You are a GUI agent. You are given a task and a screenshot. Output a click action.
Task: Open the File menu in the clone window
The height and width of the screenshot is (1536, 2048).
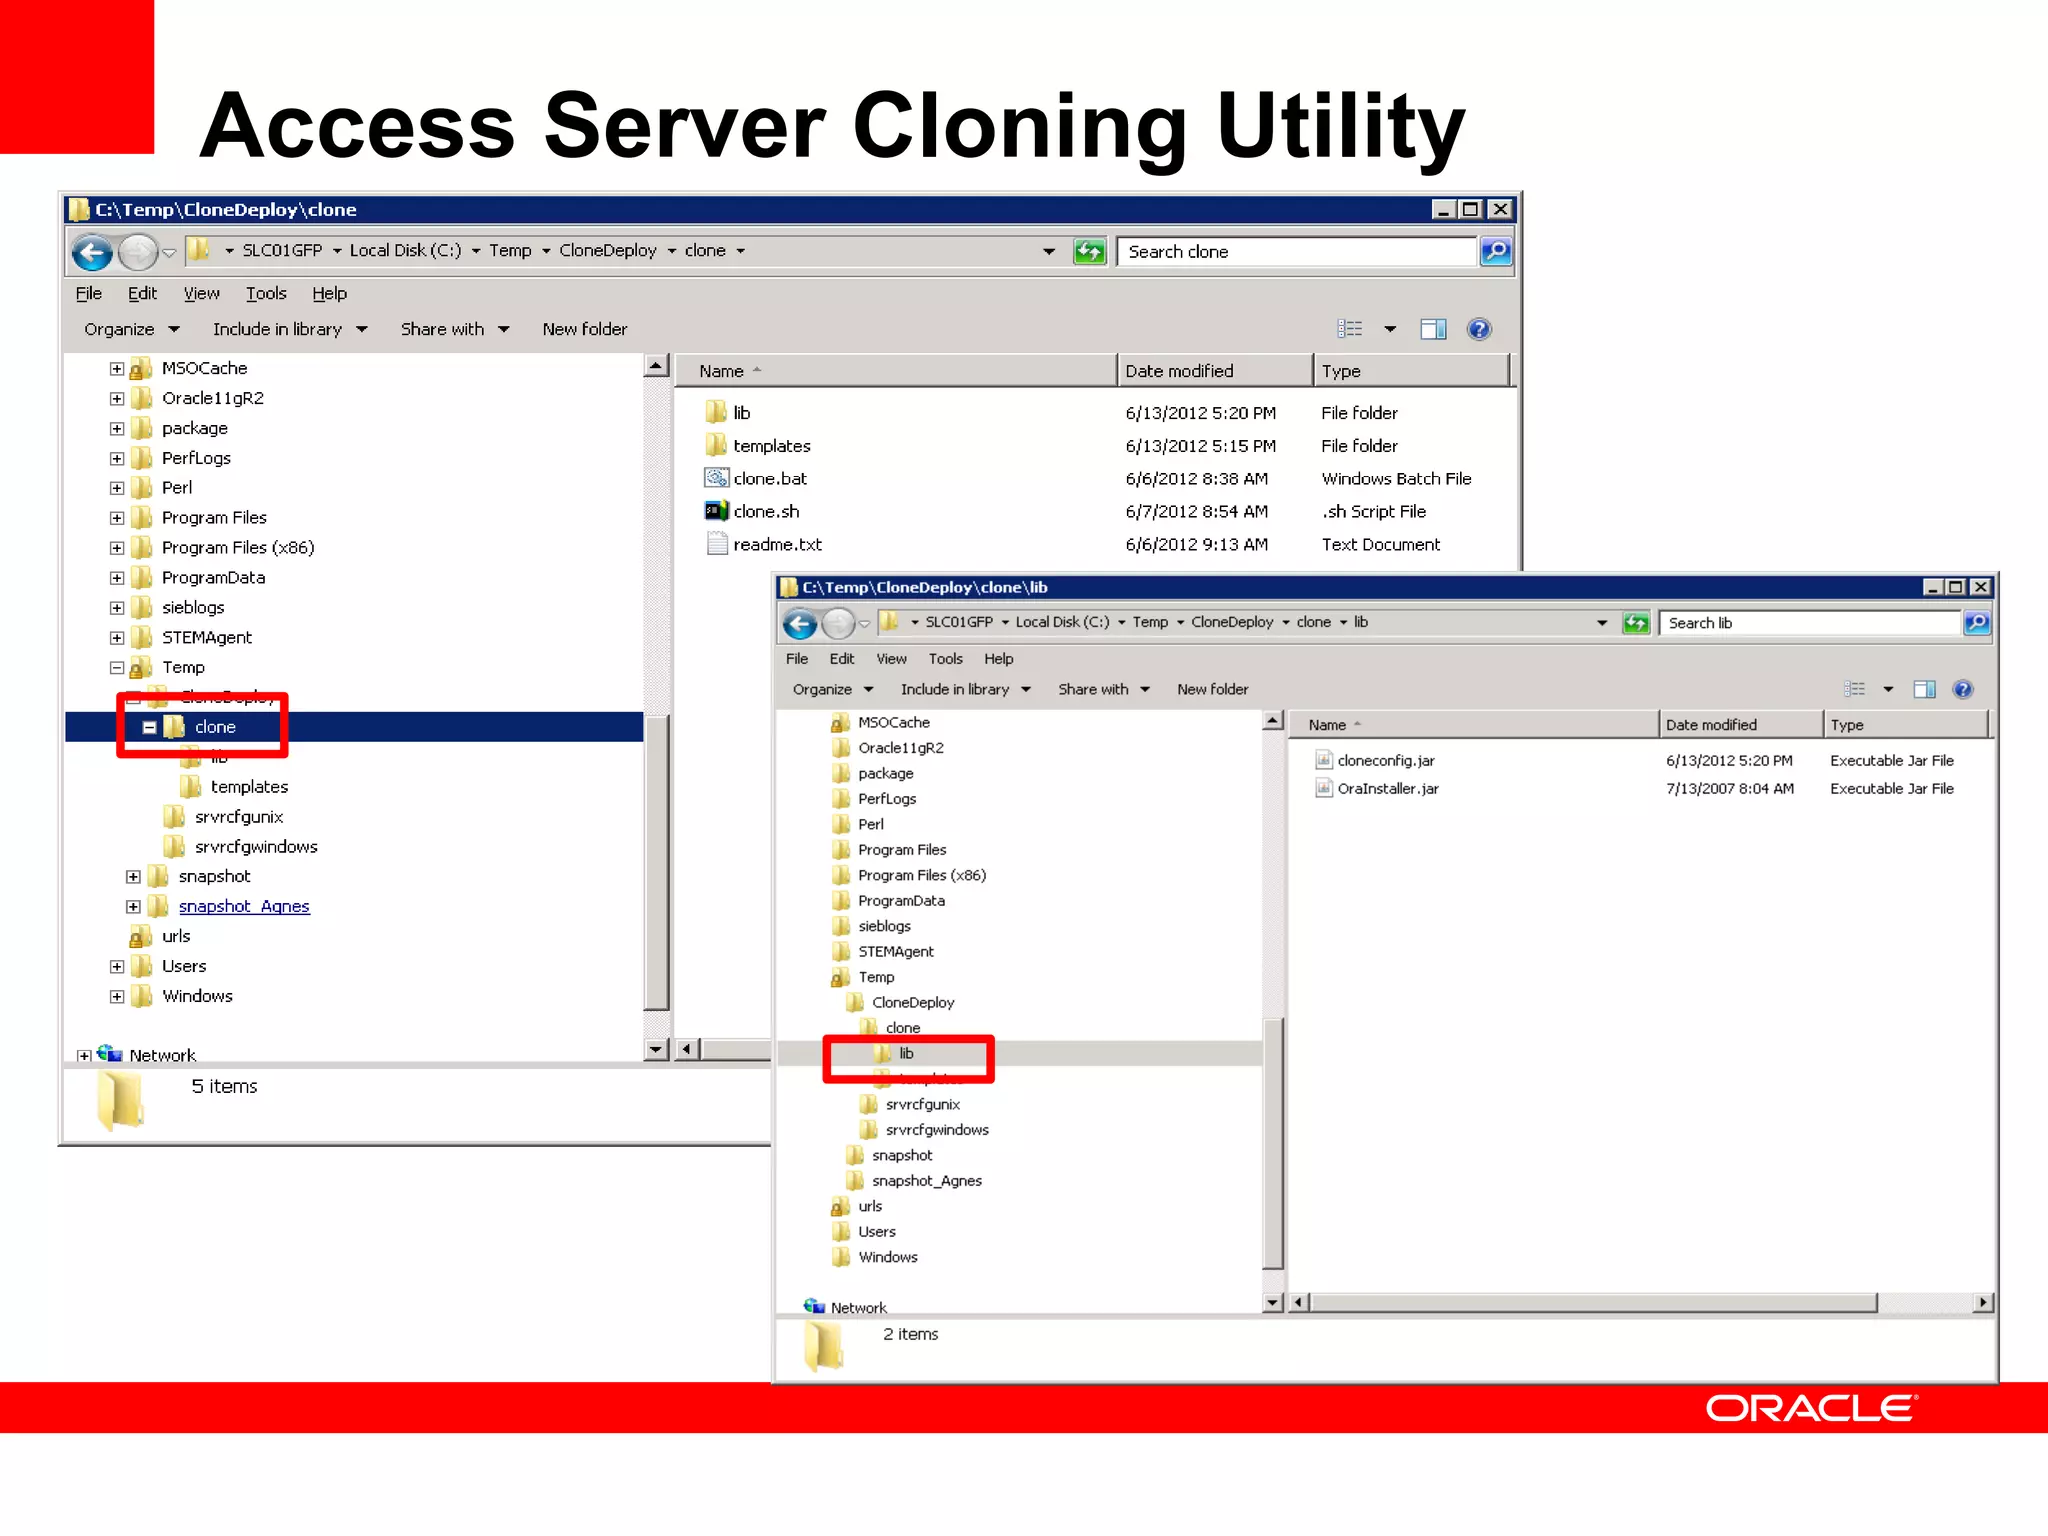(89, 293)
